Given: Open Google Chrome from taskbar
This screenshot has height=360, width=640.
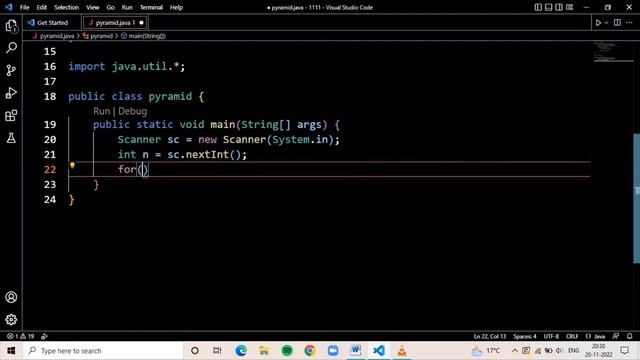Looking at the screenshot, I should [310, 351].
